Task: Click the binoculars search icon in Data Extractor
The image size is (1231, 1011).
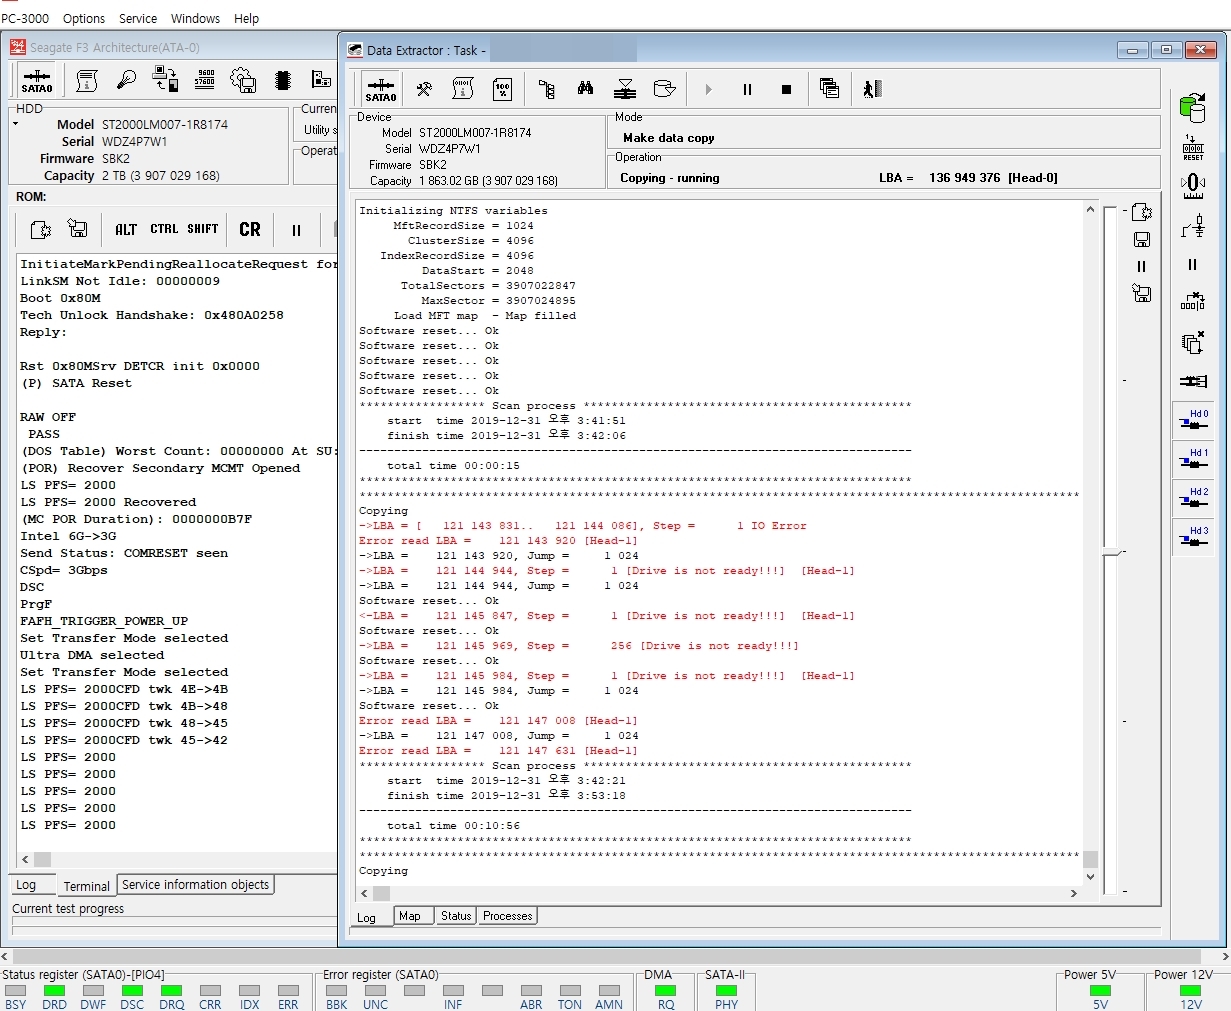Action: [x=585, y=89]
